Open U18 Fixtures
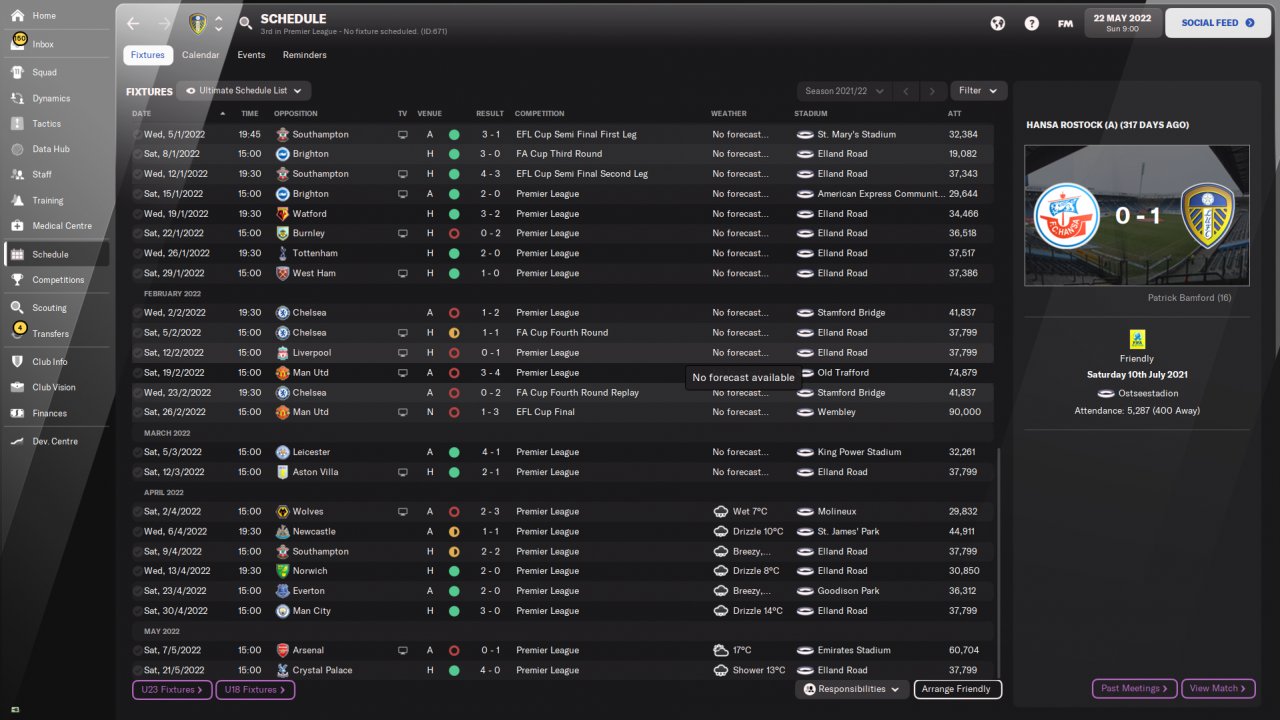Screen dimensions: 1280x720 click(x=255, y=690)
